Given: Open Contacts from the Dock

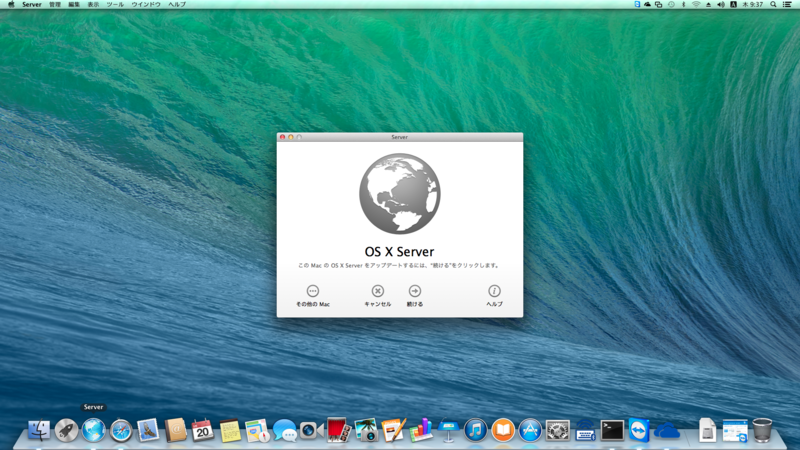Looking at the screenshot, I should 176,430.
